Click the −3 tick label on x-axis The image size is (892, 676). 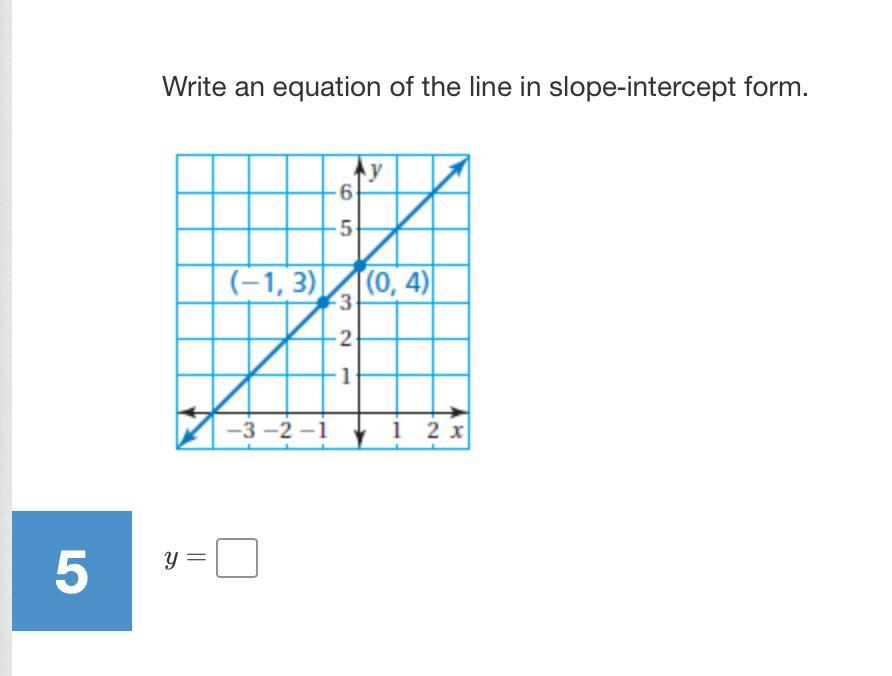point(241,431)
